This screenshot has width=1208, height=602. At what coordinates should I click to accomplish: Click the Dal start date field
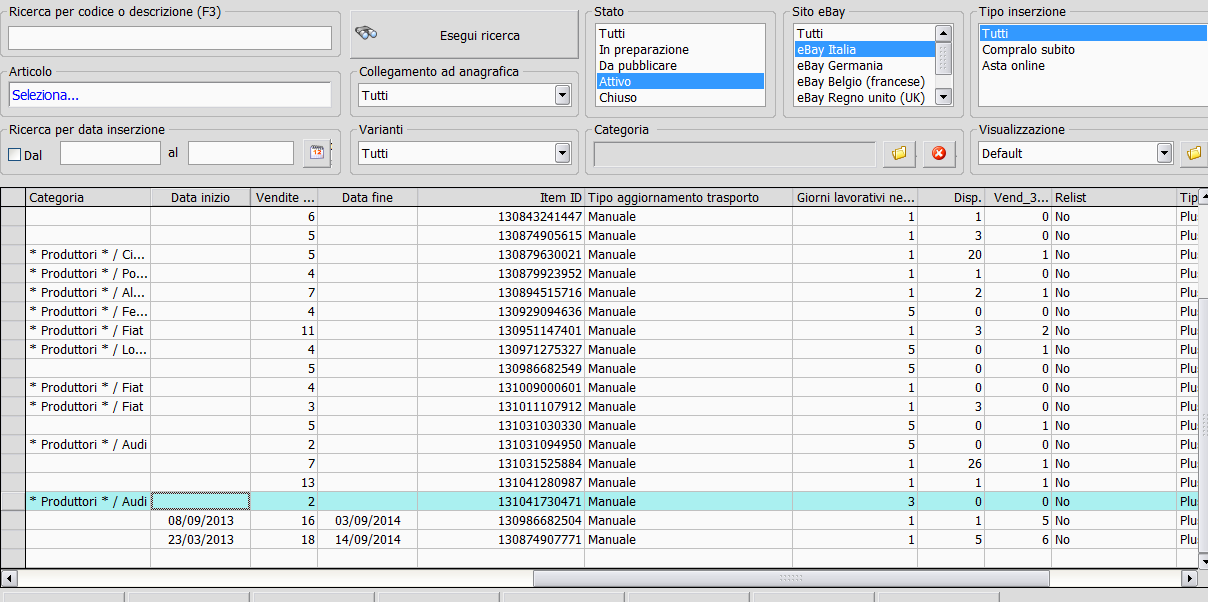click(x=110, y=153)
